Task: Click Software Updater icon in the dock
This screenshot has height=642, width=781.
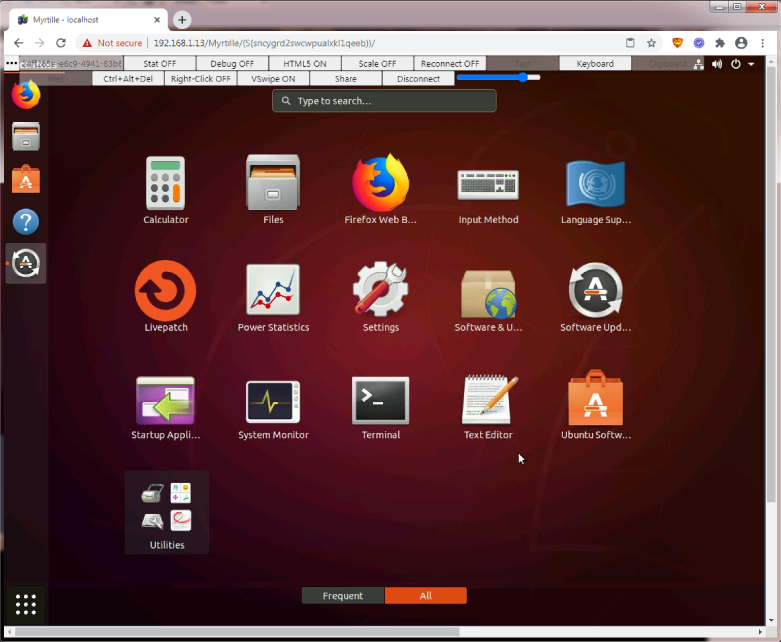Action: tap(26, 263)
